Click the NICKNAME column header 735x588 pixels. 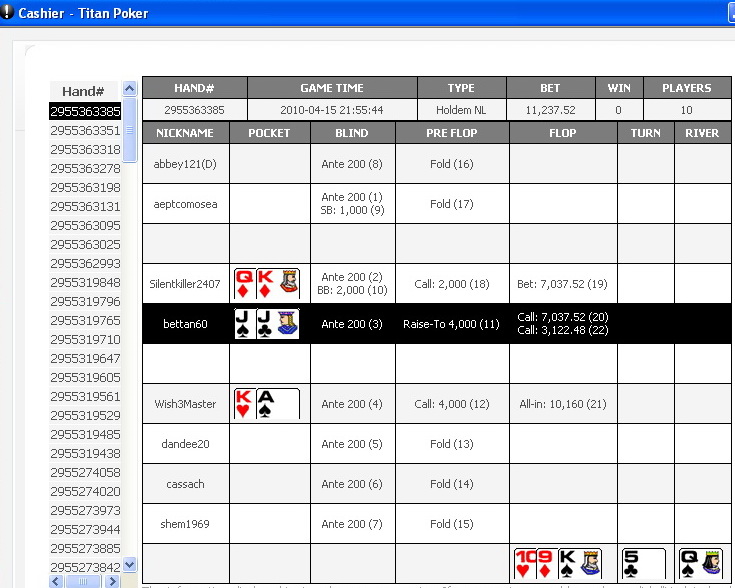pyautogui.click(x=185, y=133)
